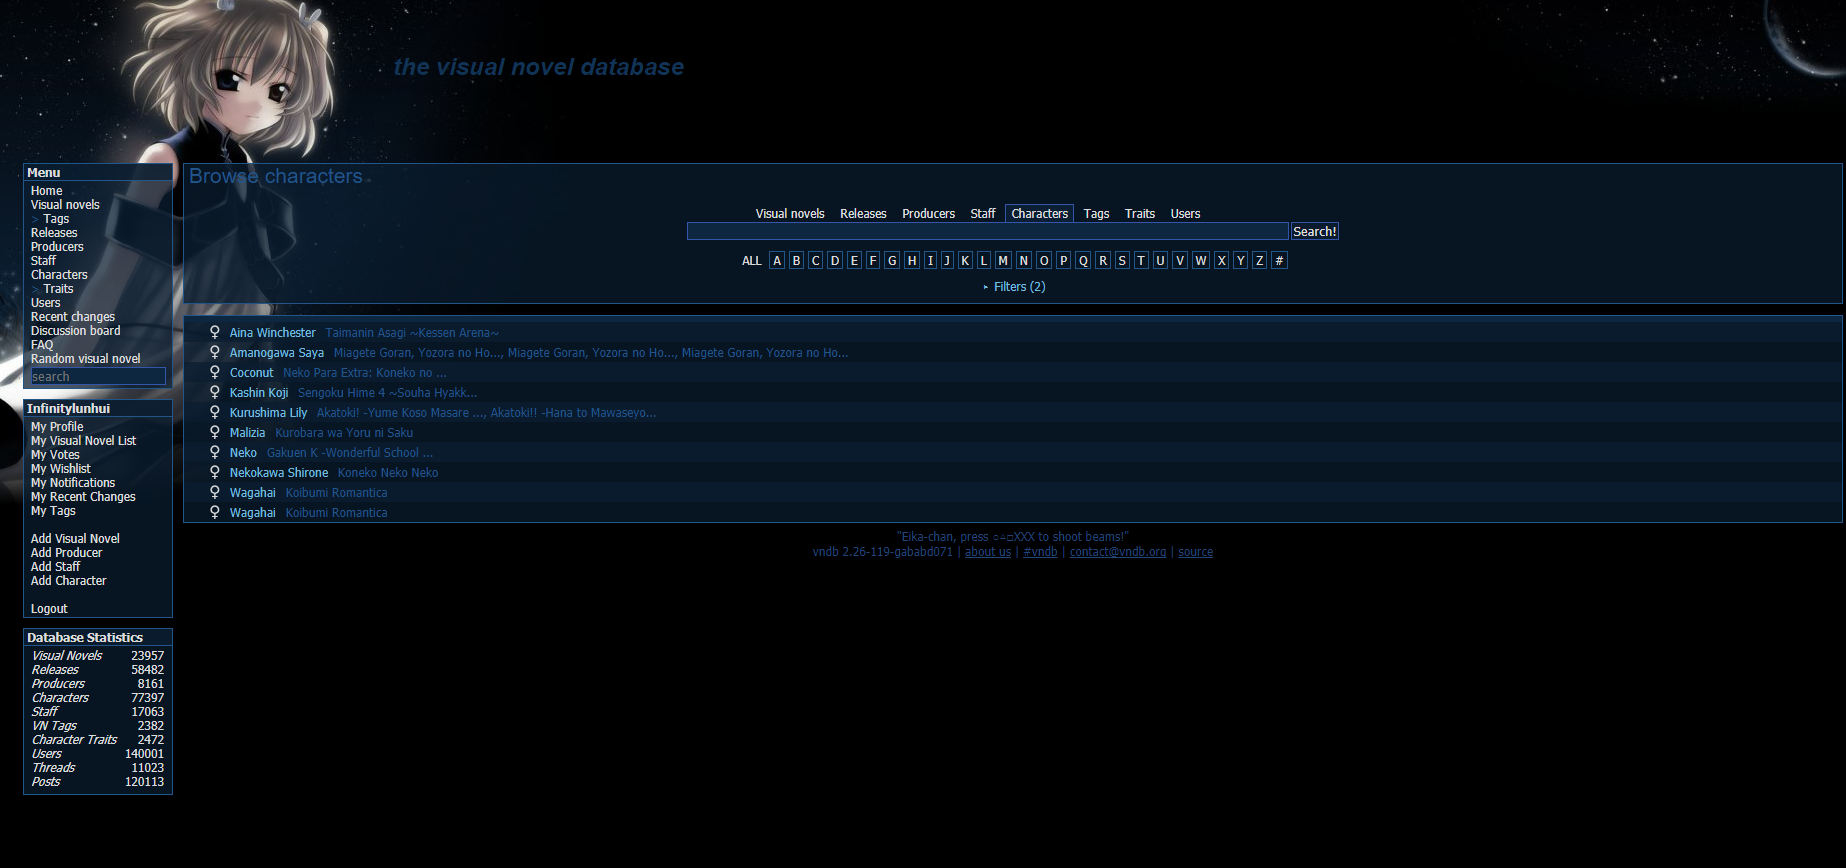Open the contact@vndb.org footer link
This screenshot has width=1846, height=868.
(1117, 552)
